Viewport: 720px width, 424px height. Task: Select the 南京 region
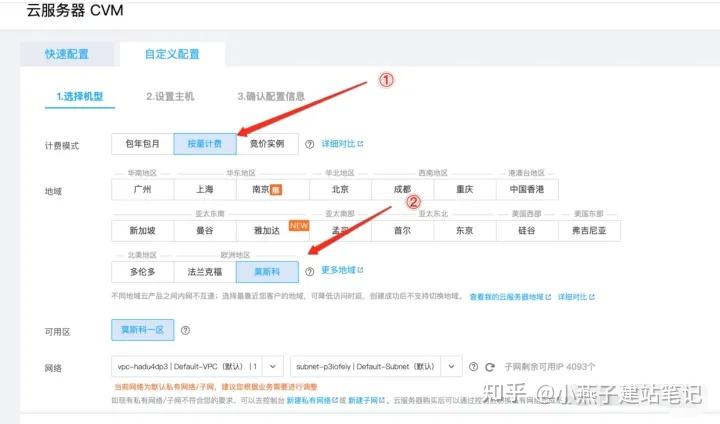point(273,189)
